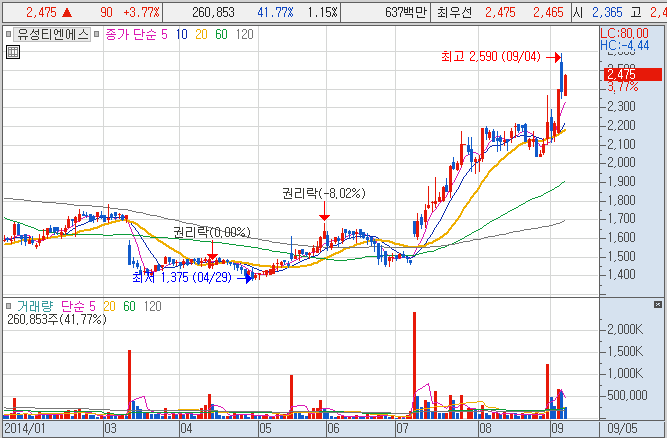The width and height of the screenshot is (667, 438).
Task: Click the red 2,475 current price tag
Action: pyautogui.click(x=633, y=74)
